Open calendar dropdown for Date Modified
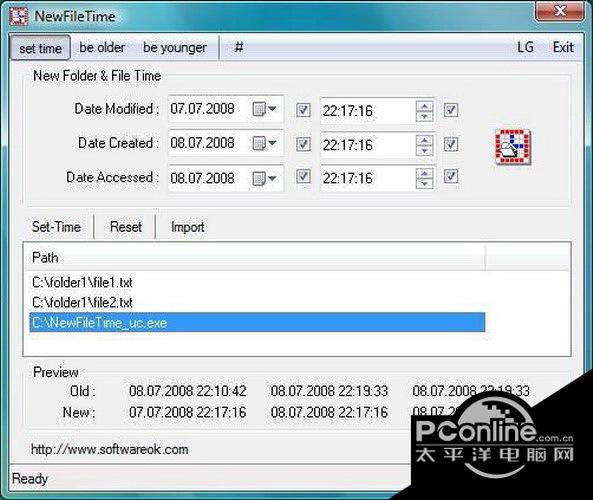The width and height of the screenshot is (593, 500). [265, 109]
